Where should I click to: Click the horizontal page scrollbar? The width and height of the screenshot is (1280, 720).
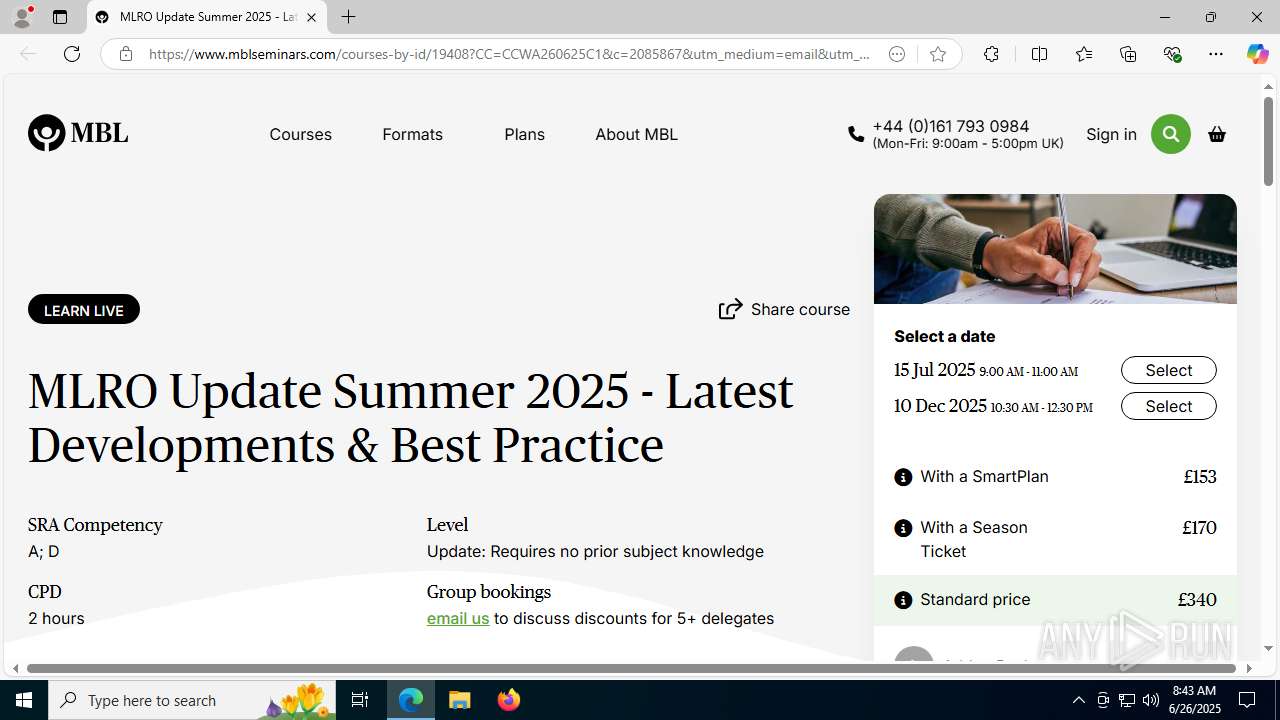point(631,668)
